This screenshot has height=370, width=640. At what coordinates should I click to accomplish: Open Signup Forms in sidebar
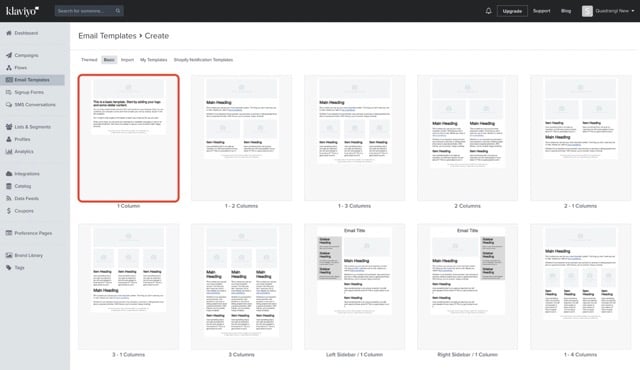pyautogui.click(x=29, y=92)
